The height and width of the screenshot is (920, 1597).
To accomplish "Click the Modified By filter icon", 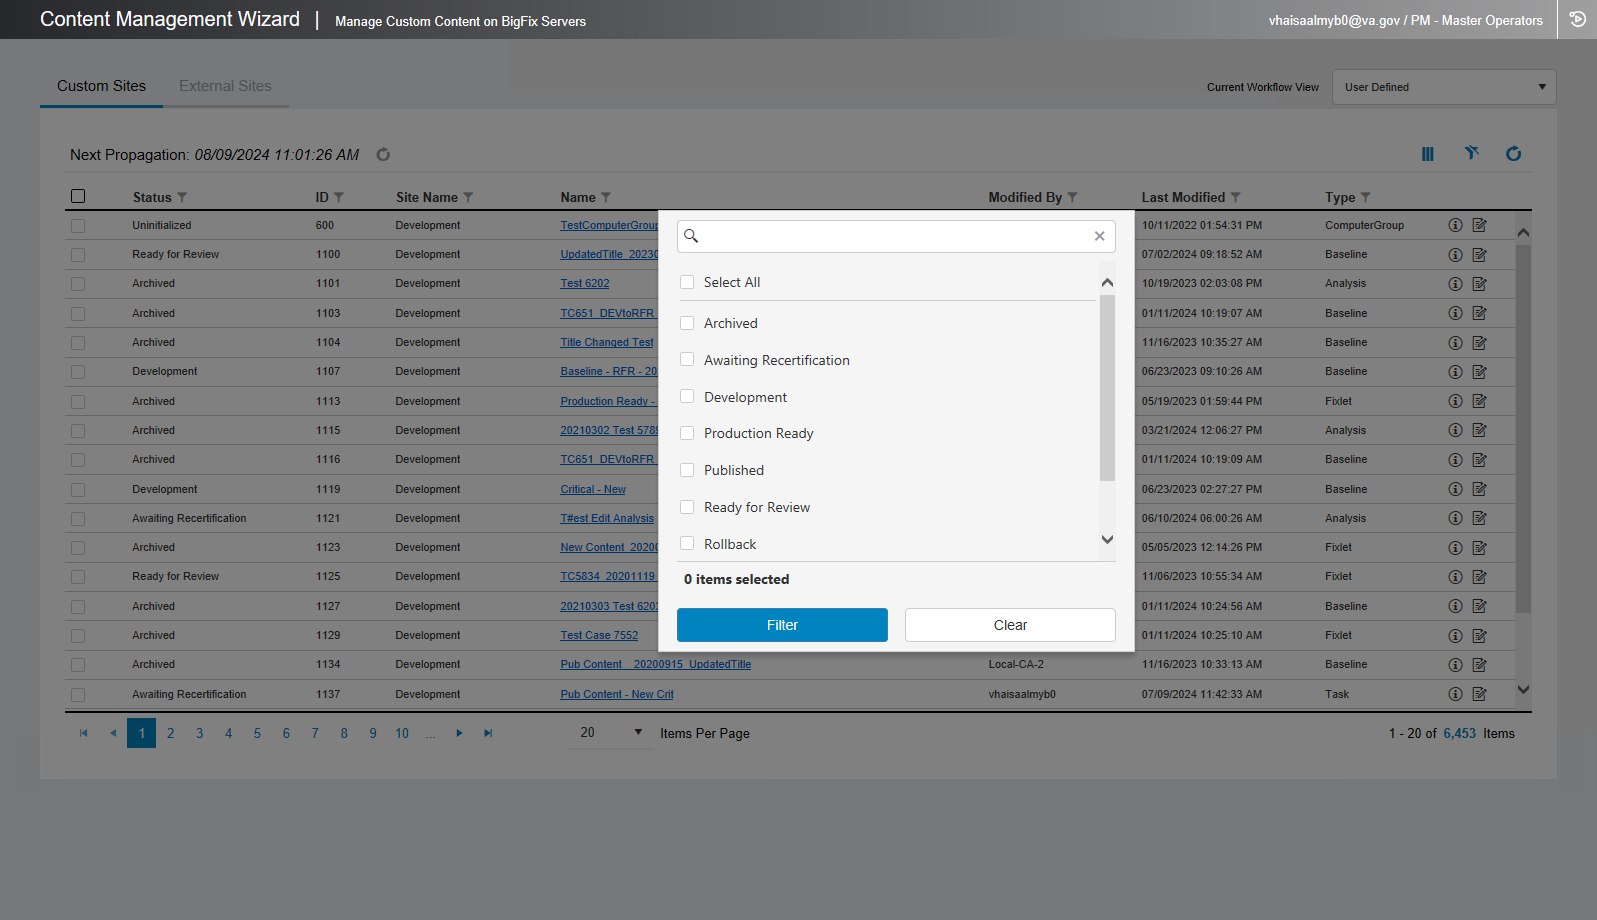I will point(1072,197).
